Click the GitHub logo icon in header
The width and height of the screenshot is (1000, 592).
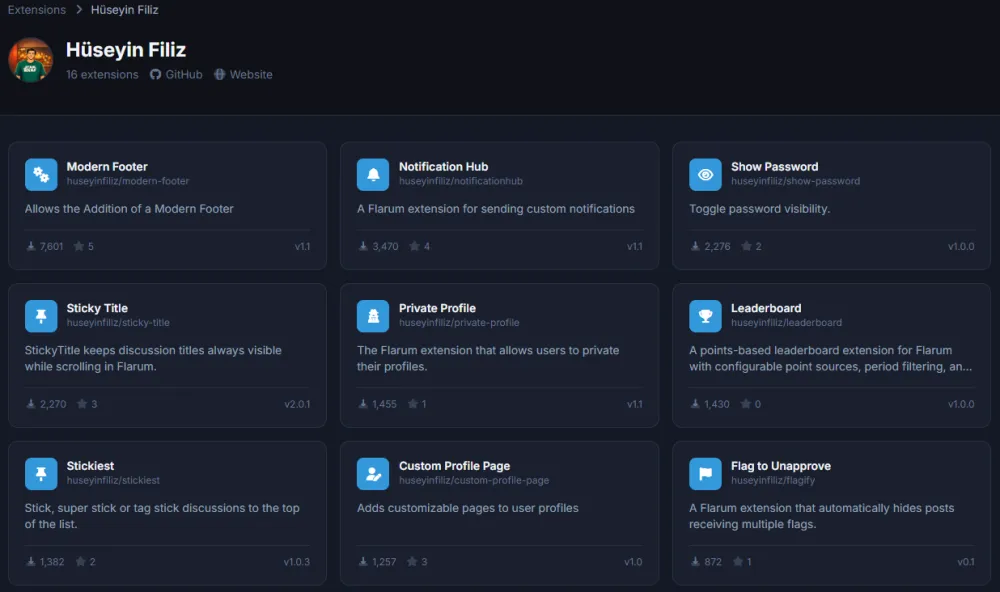[156, 75]
